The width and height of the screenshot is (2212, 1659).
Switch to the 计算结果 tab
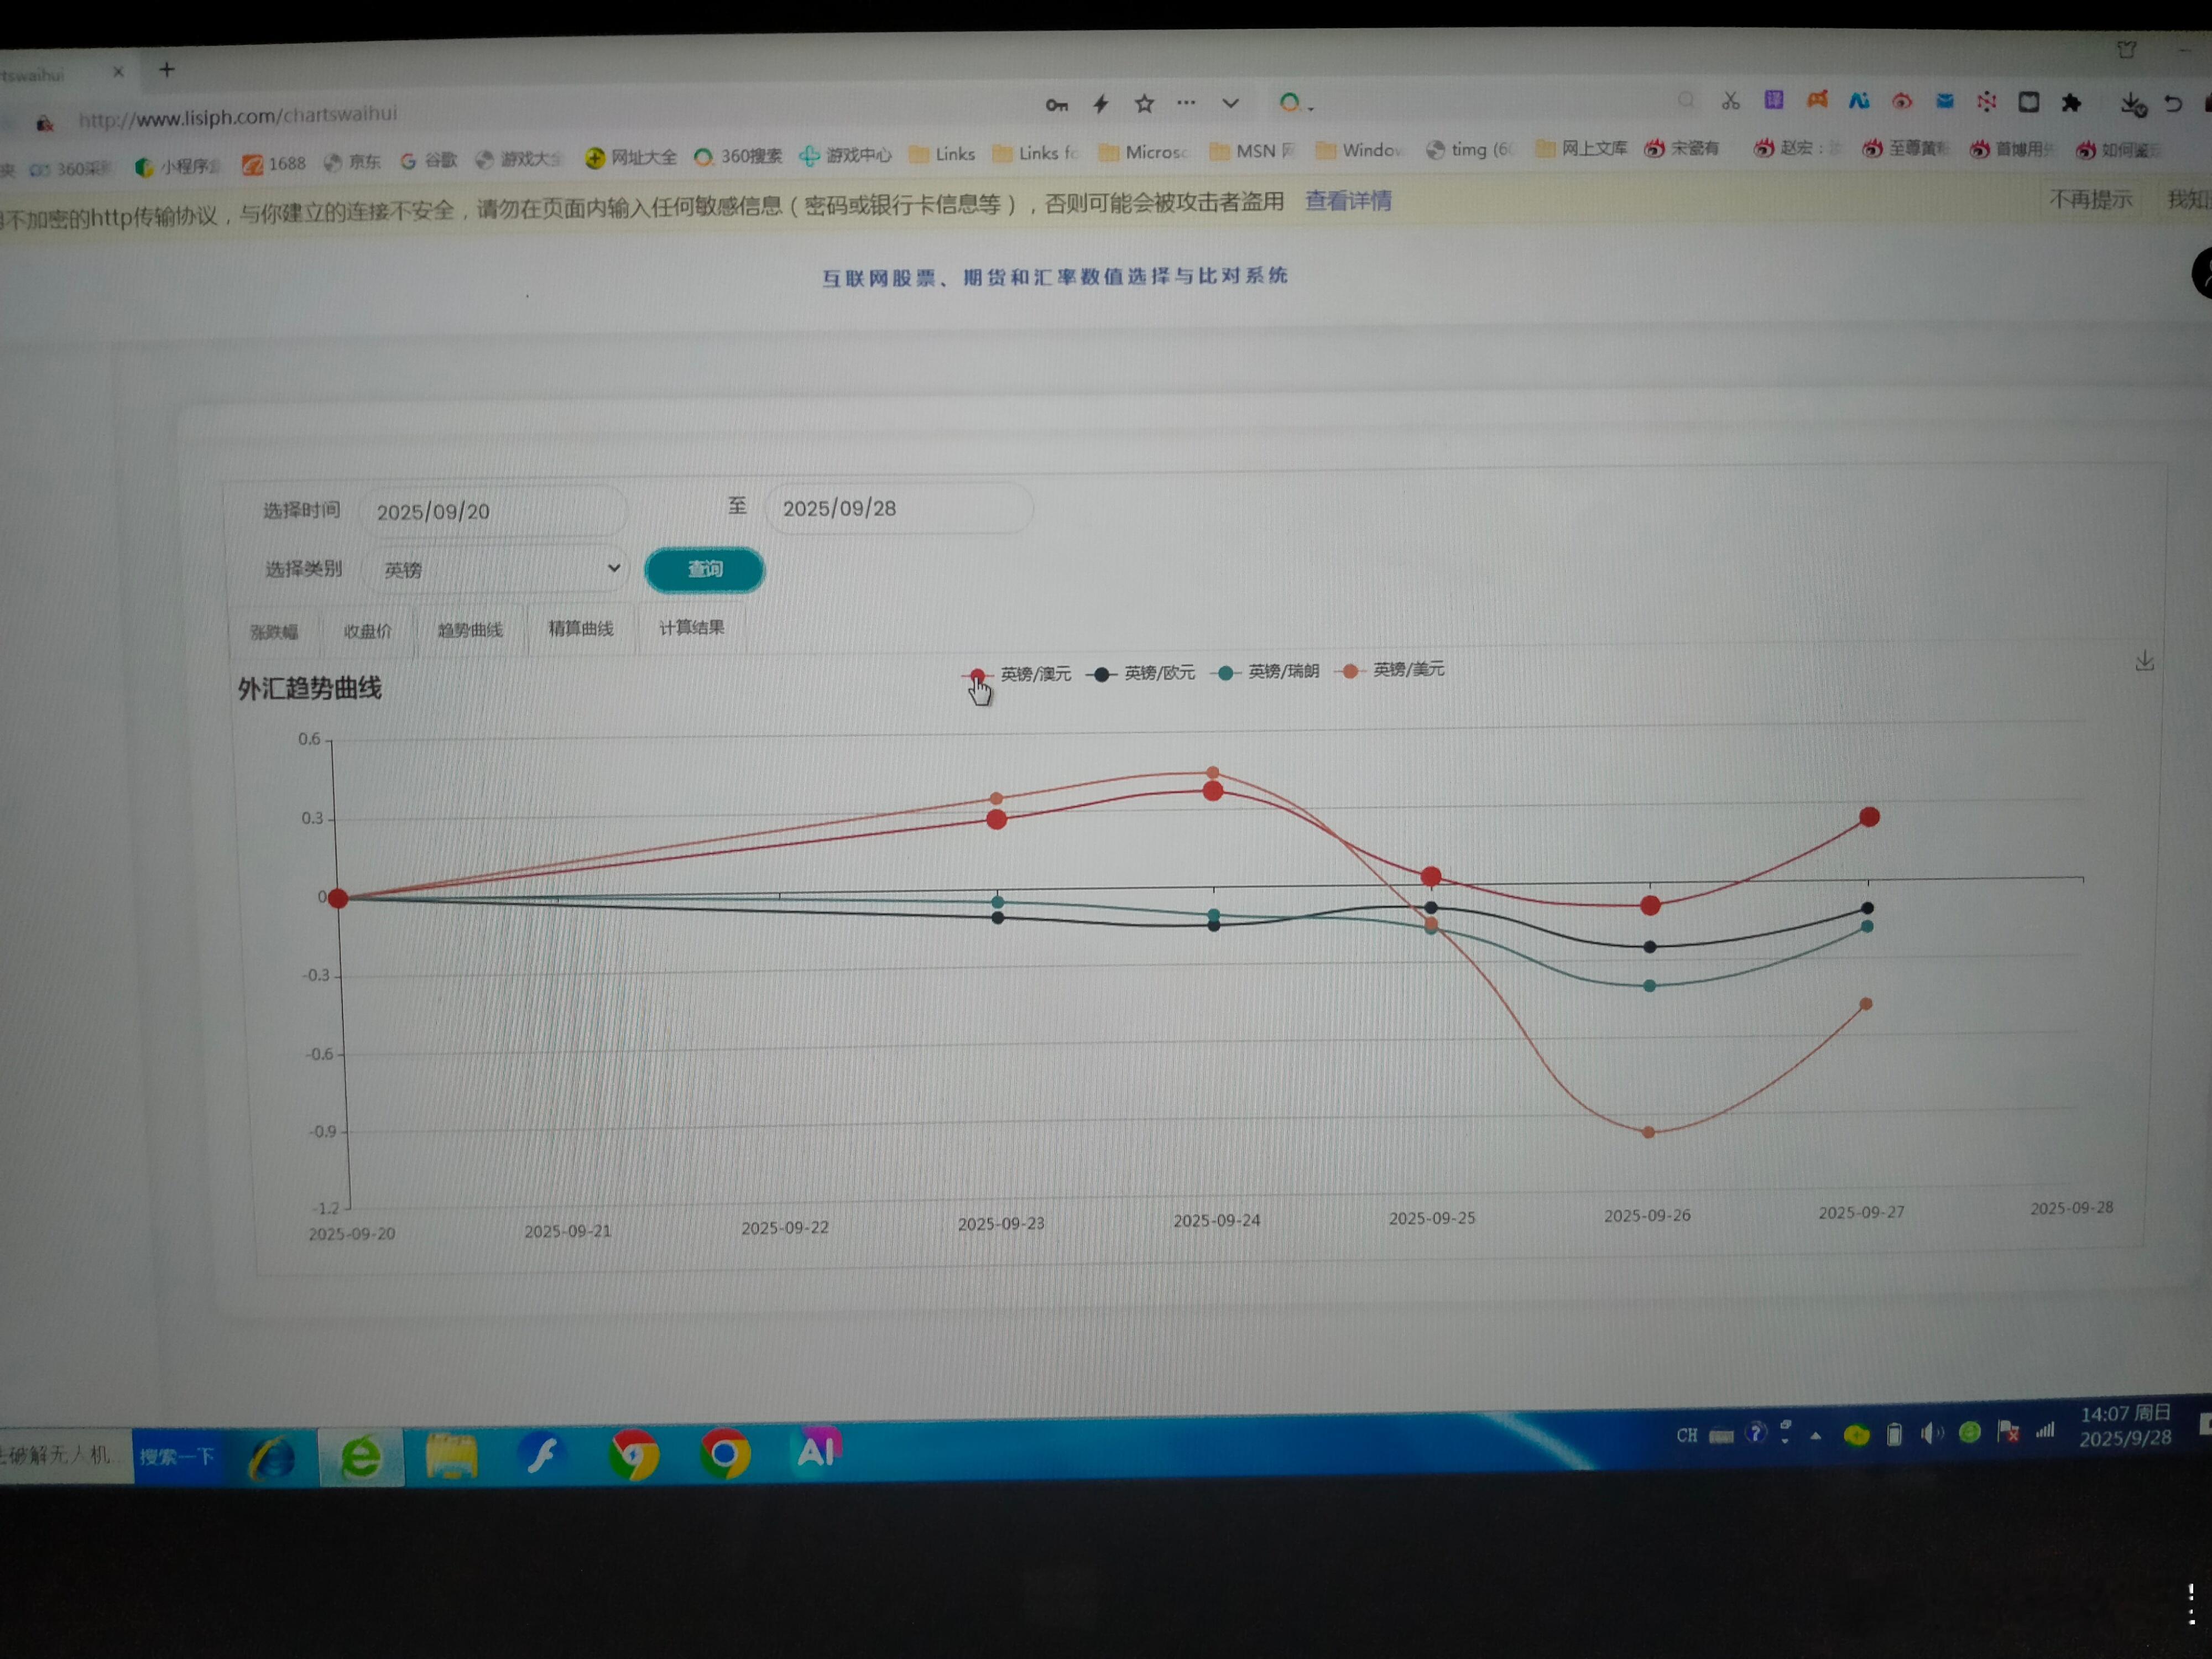[691, 627]
